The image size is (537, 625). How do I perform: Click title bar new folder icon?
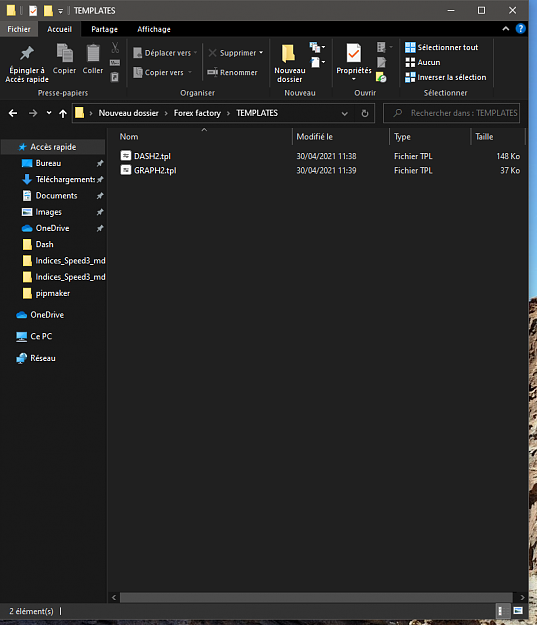pyautogui.click(x=48, y=11)
